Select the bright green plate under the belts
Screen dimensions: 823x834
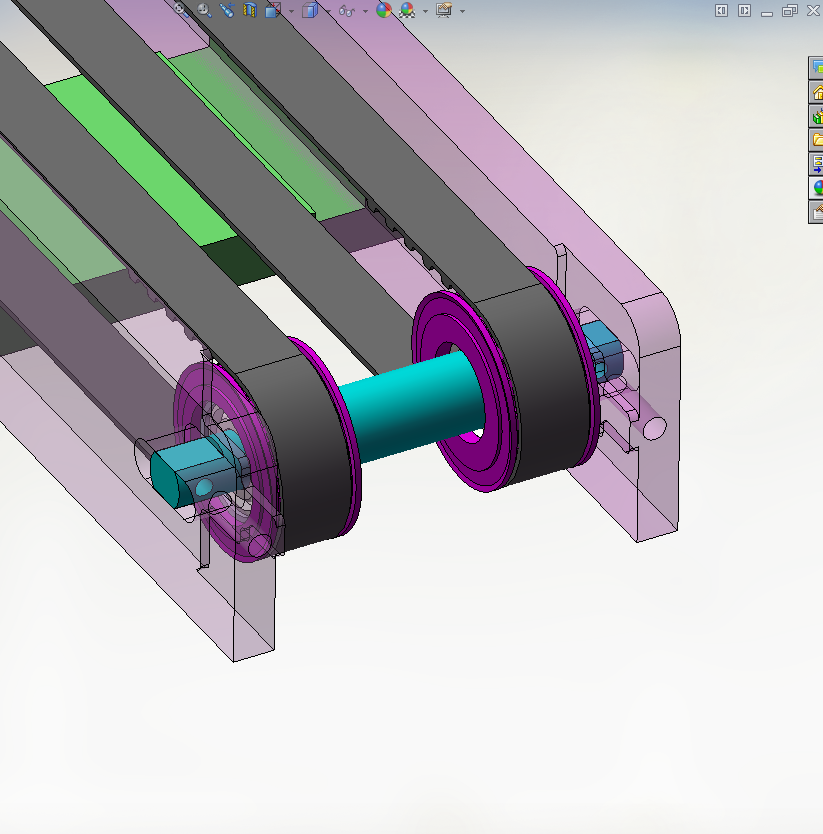(x=141, y=162)
